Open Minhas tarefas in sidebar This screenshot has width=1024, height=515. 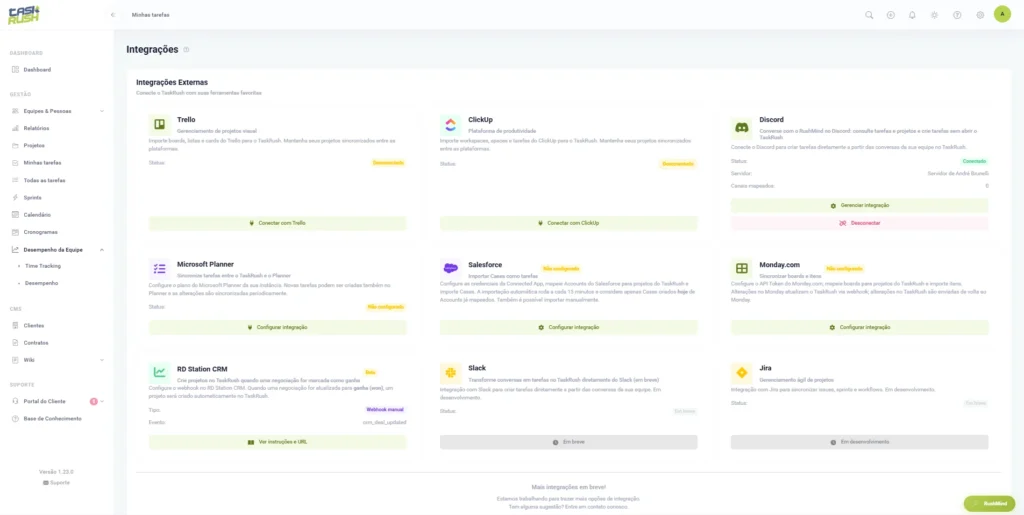(x=42, y=163)
